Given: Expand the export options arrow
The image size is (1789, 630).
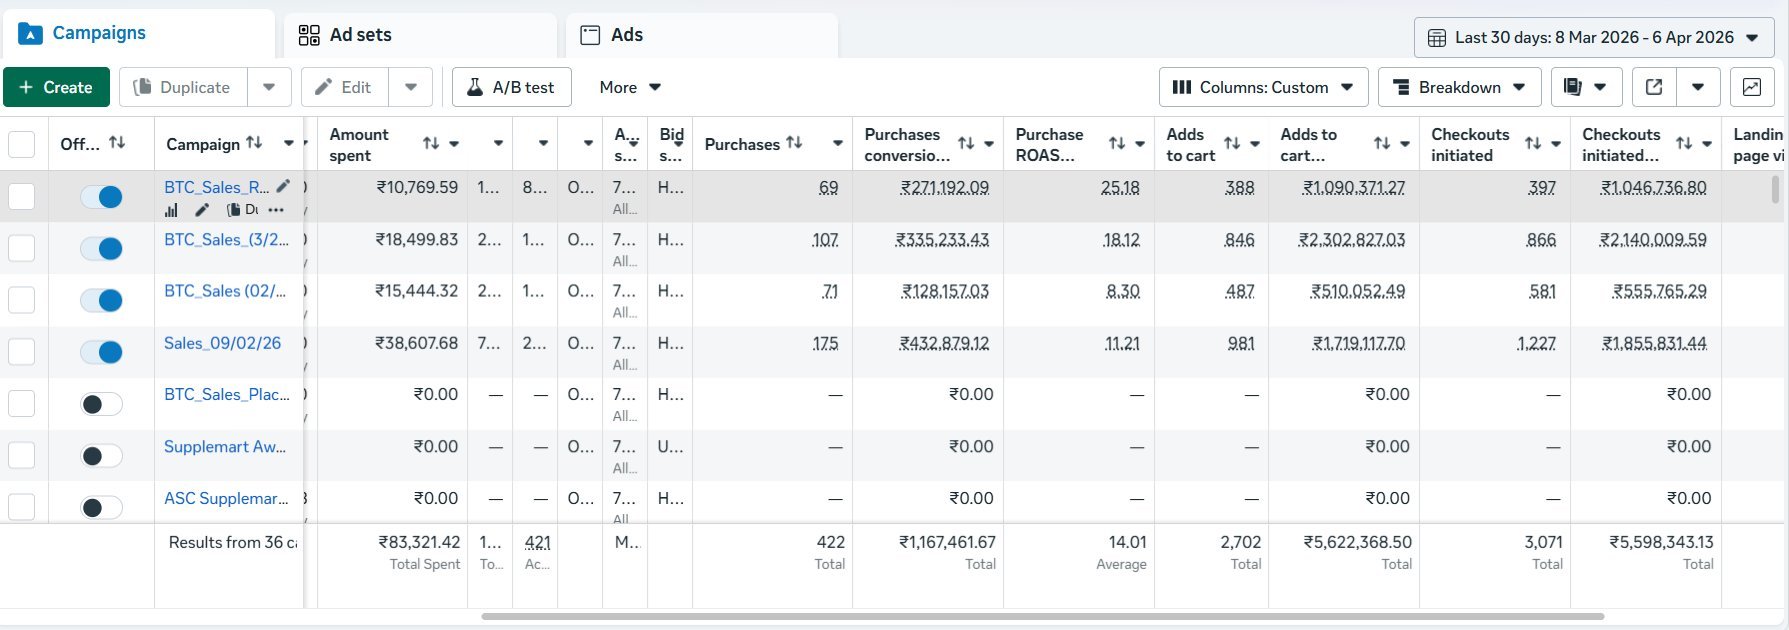Looking at the screenshot, I should point(1698,87).
